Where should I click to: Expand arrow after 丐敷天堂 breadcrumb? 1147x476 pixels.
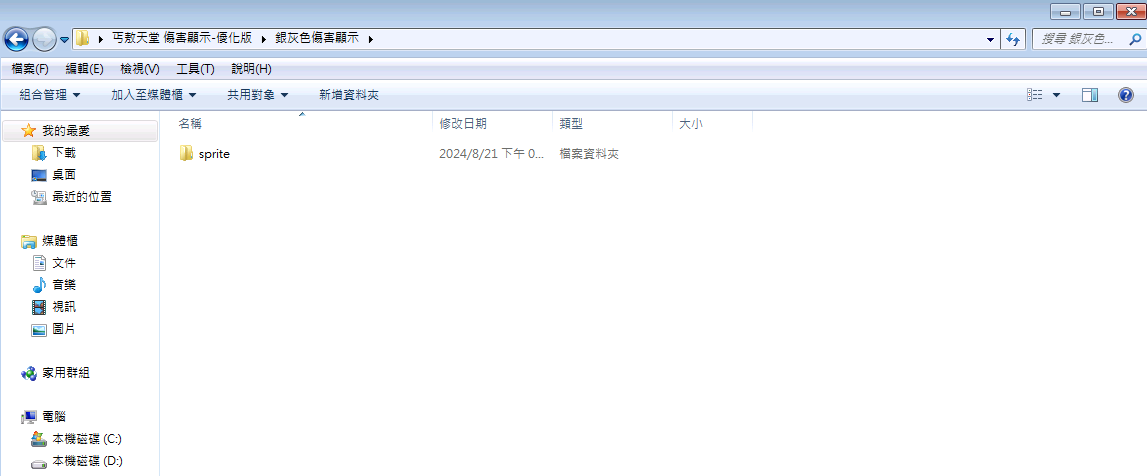[262, 39]
